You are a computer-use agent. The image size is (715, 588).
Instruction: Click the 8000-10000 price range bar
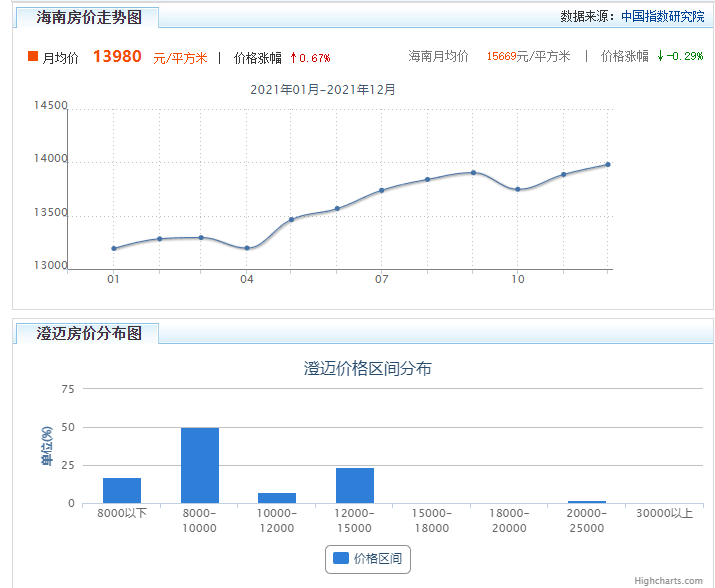[x=200, y=465]
